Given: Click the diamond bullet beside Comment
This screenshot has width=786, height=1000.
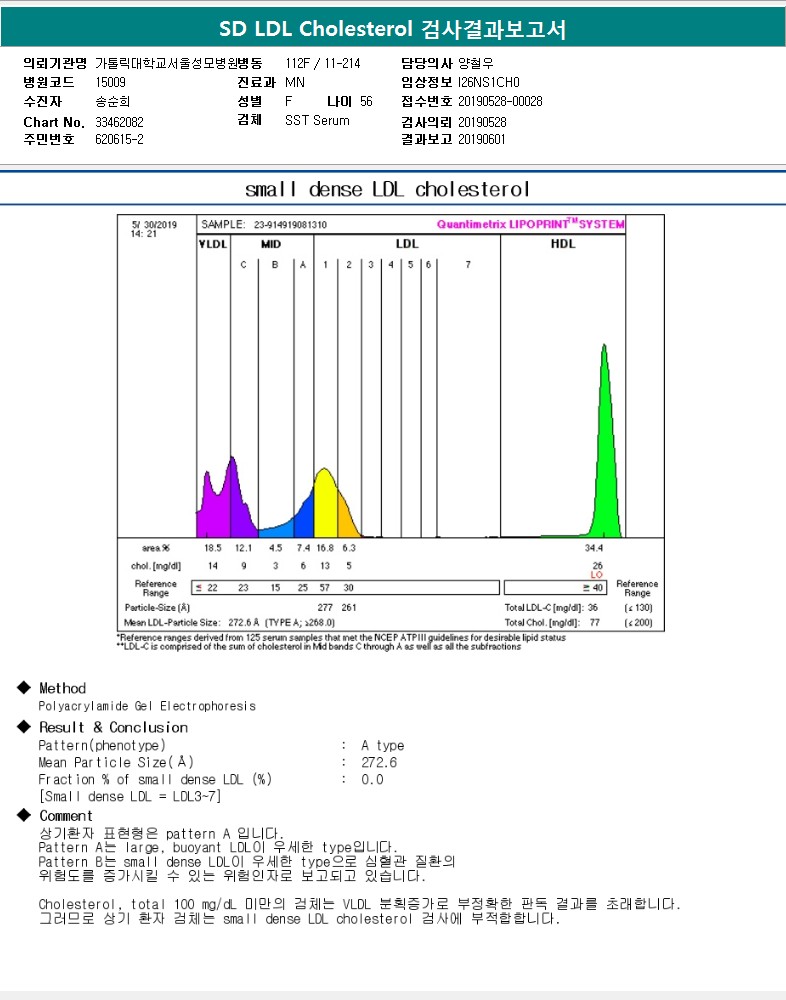Looking at the screenshot, I should click(24, 816).
